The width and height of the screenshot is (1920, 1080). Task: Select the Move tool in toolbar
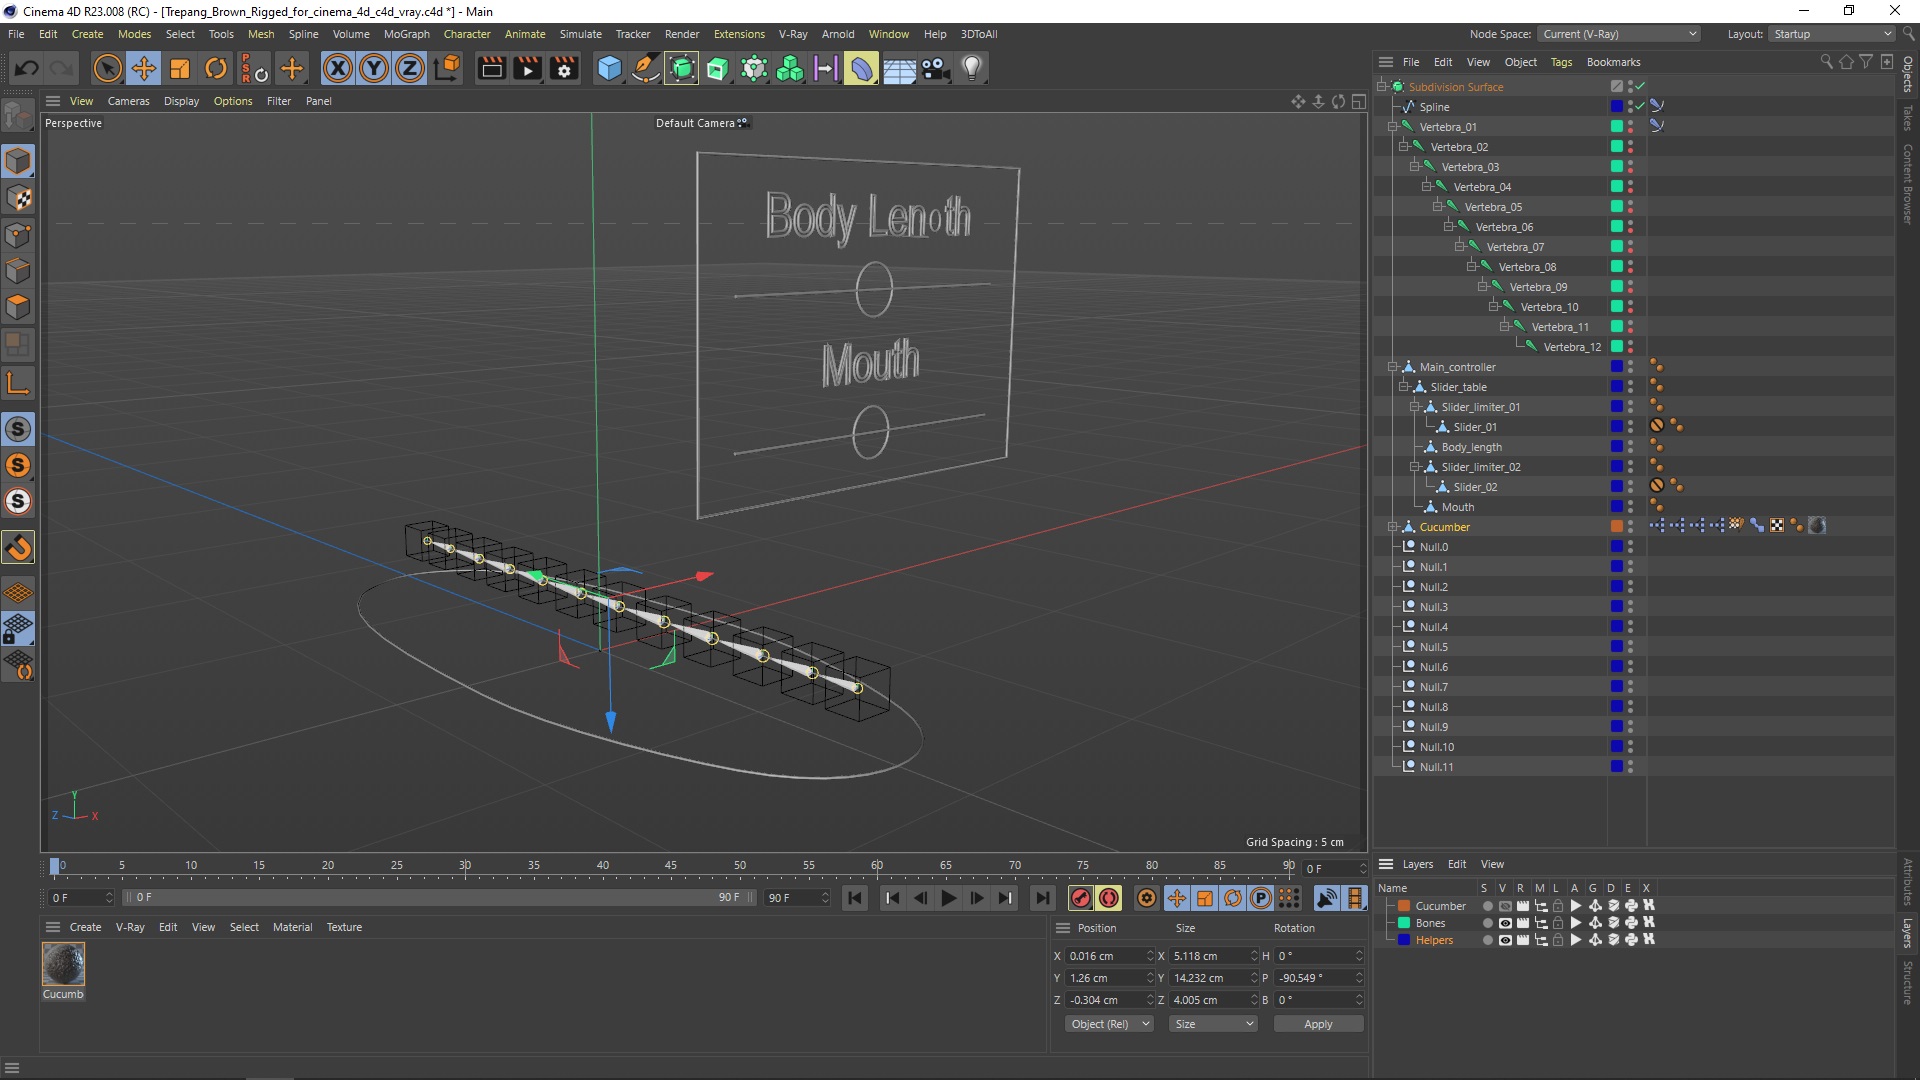[x=142, y=67]
